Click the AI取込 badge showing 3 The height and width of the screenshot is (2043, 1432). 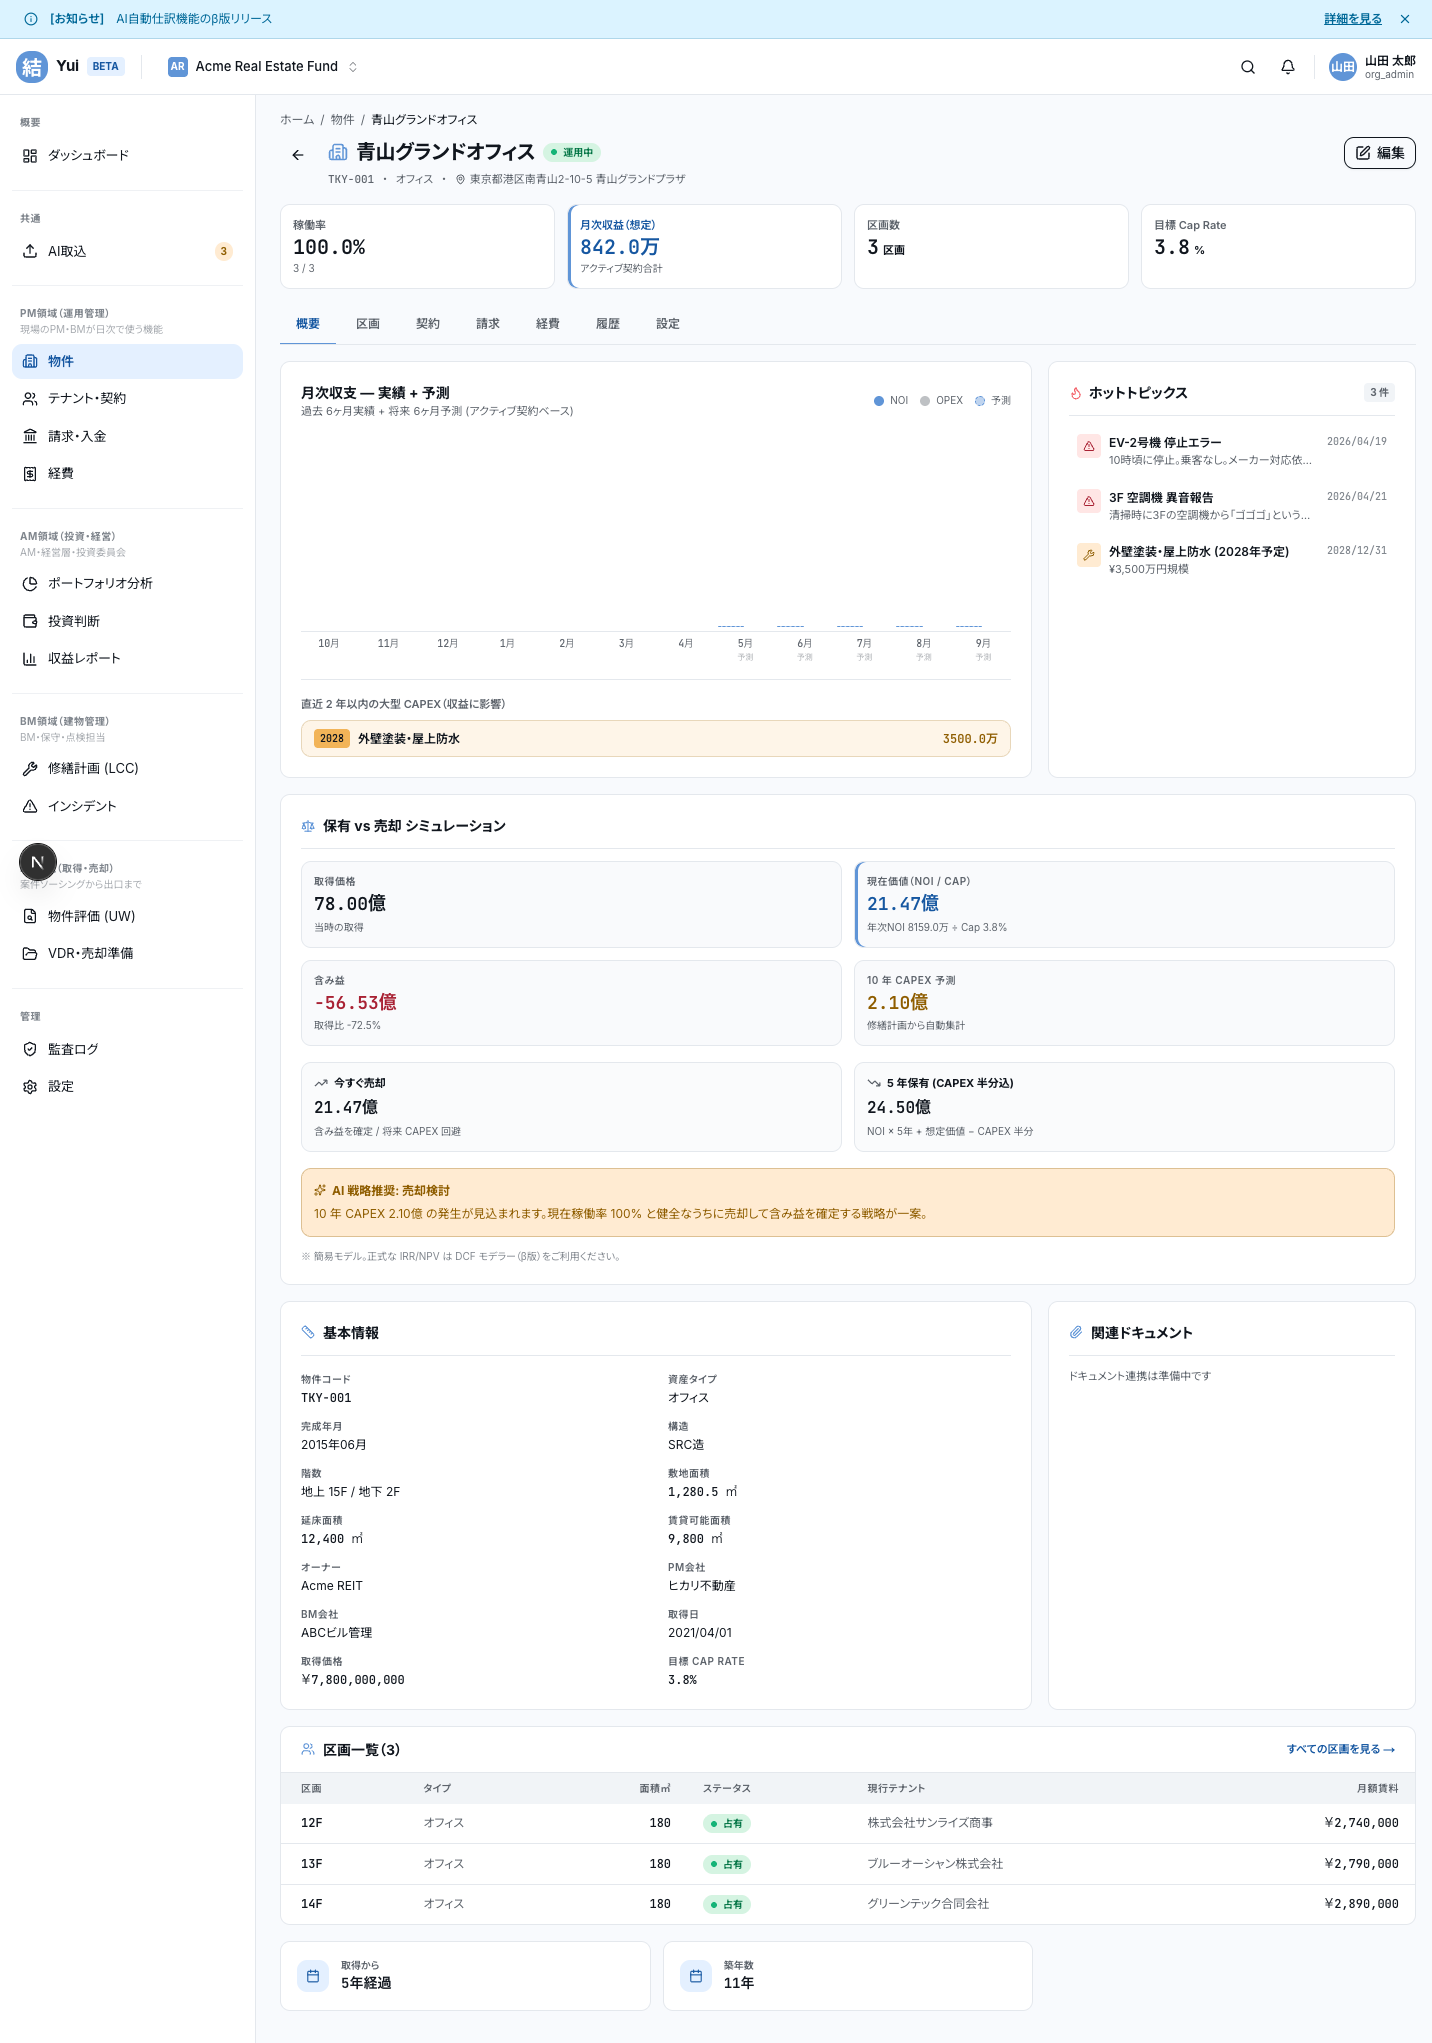[x=224, y=251]
